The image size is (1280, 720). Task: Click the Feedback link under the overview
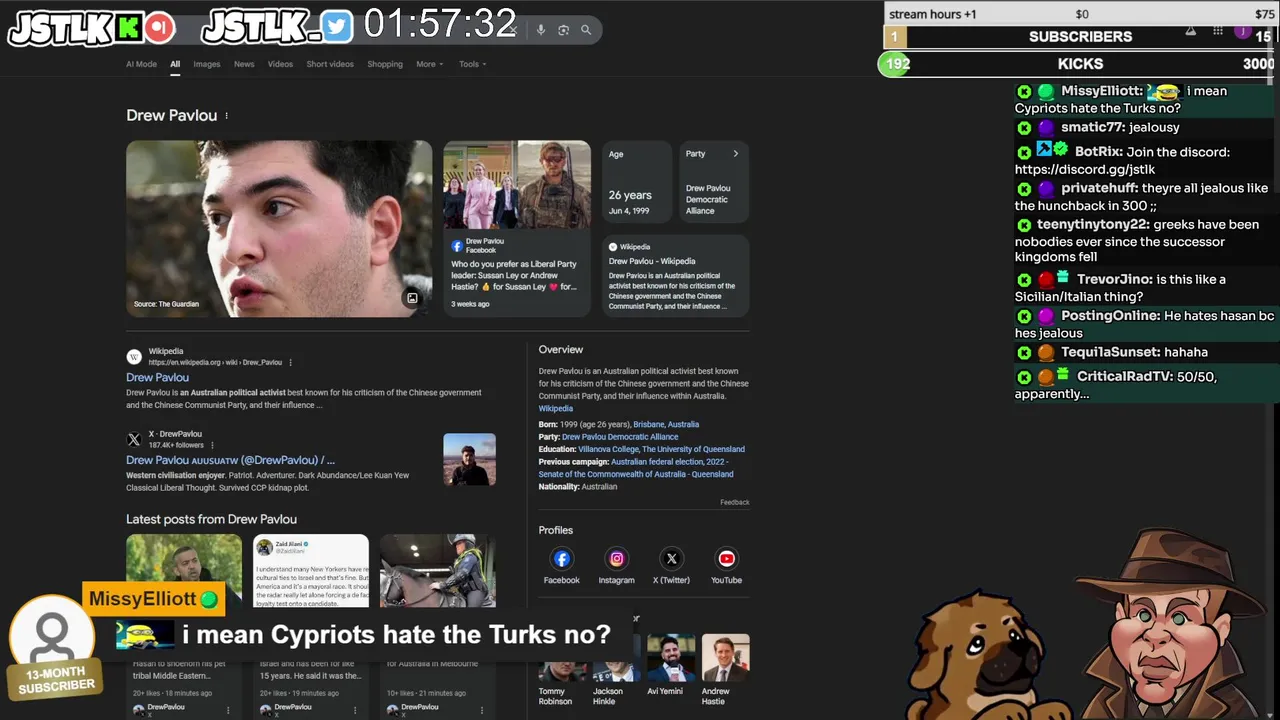[x=734, y=502]
